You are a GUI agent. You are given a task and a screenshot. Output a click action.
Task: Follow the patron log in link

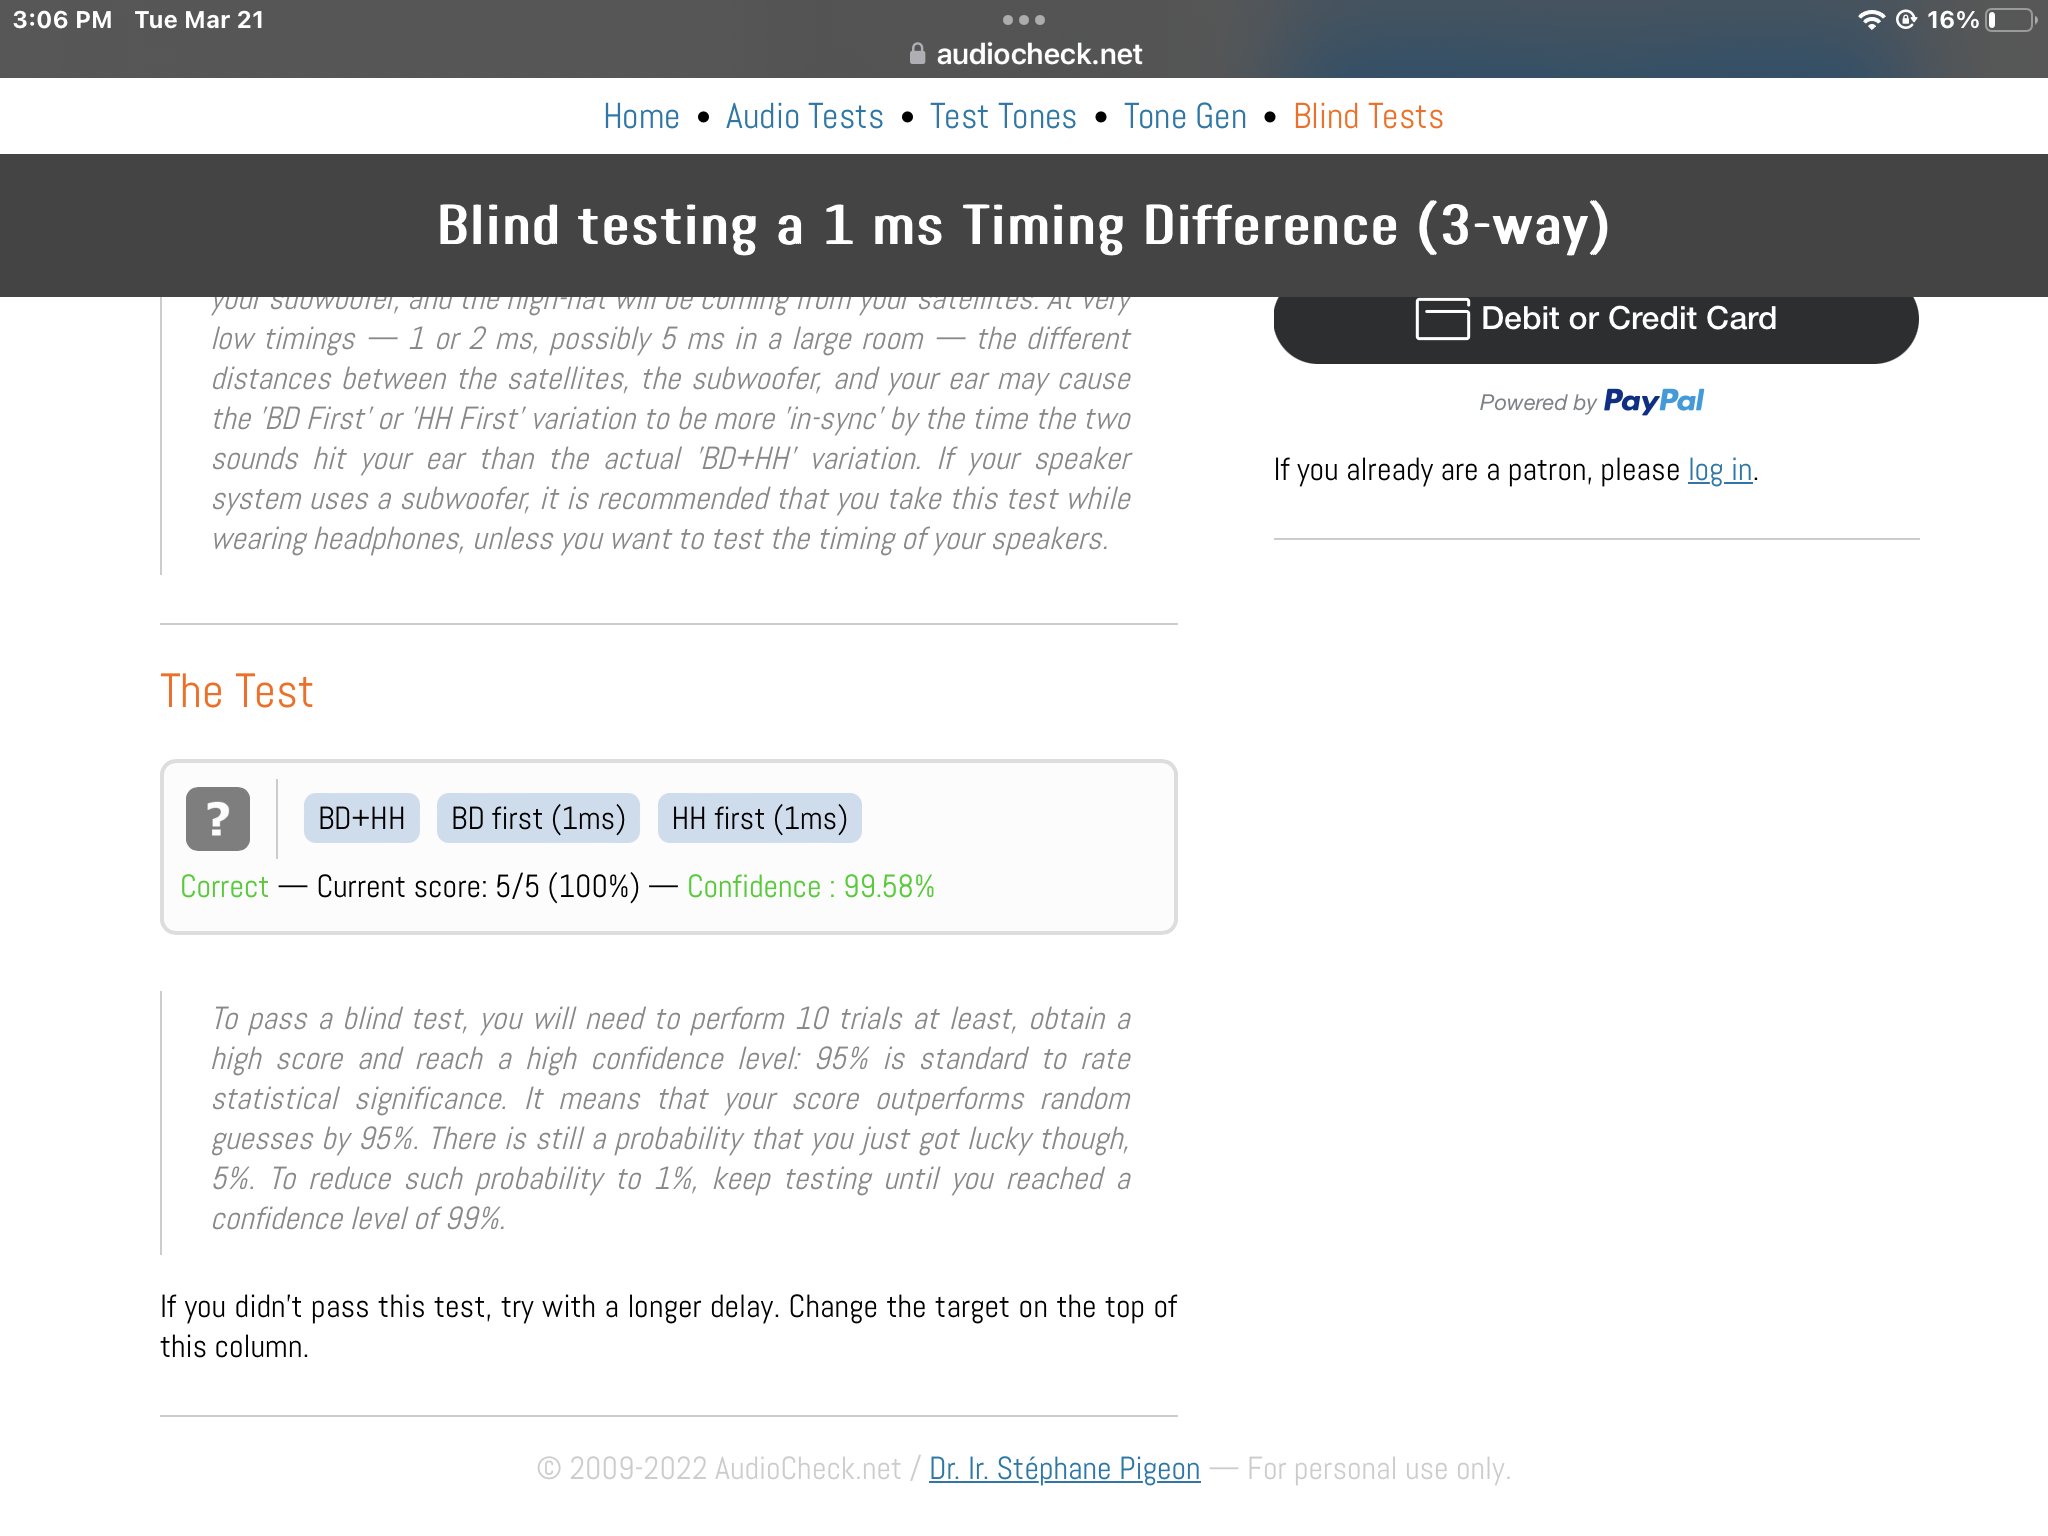(x=1720, y=470)
